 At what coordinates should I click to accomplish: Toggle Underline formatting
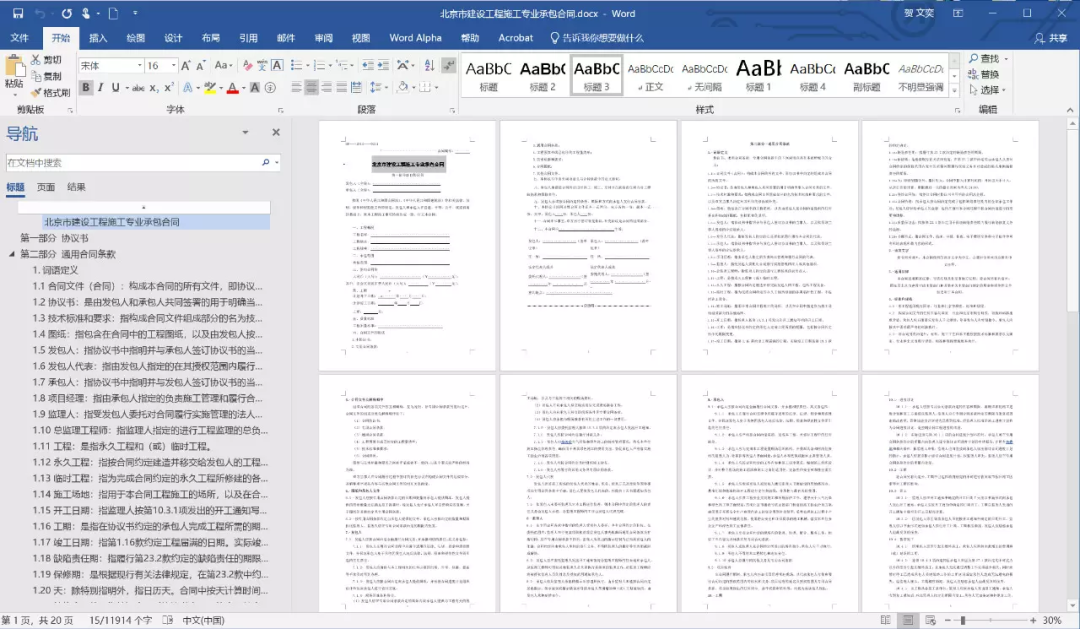(x=115, y=87)
